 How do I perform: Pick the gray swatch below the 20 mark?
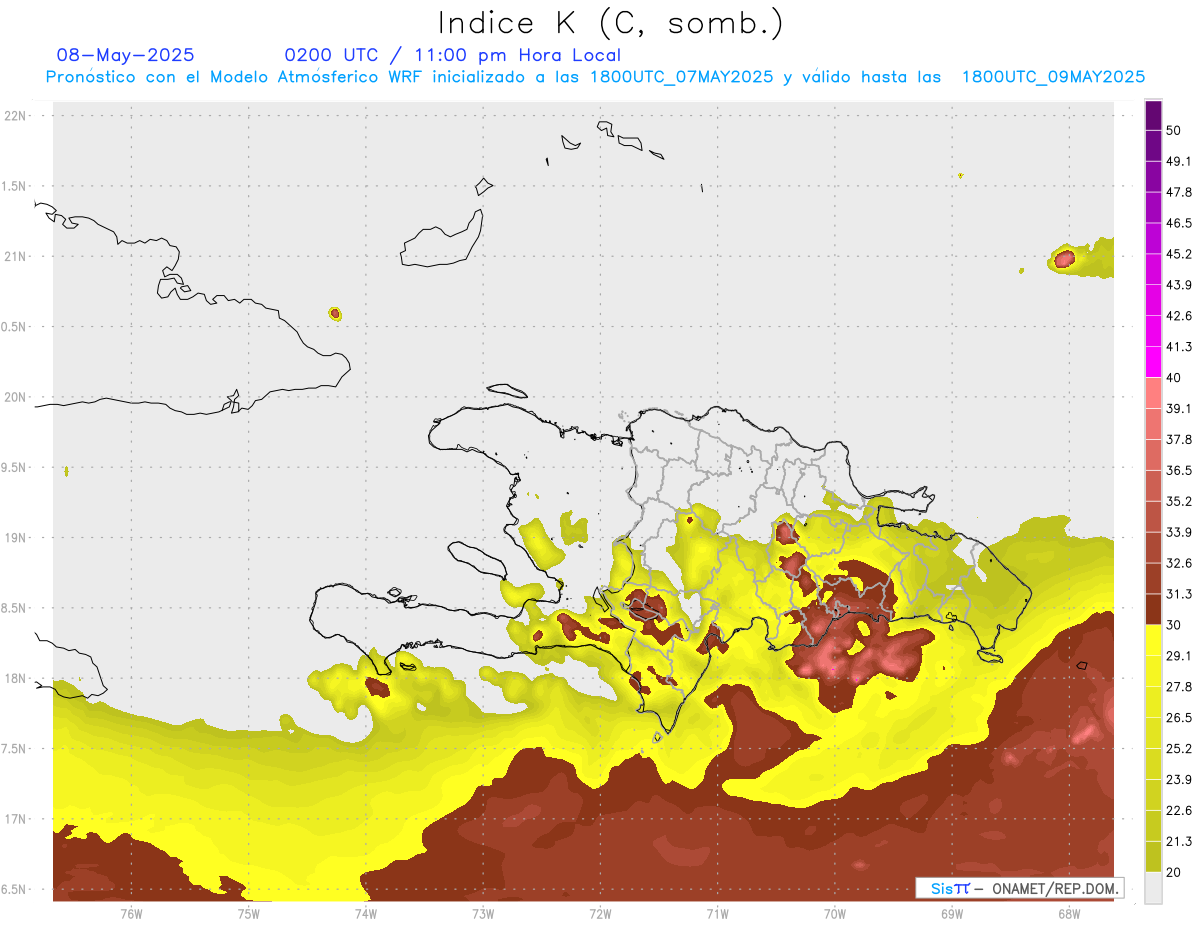pos(1154,888)
